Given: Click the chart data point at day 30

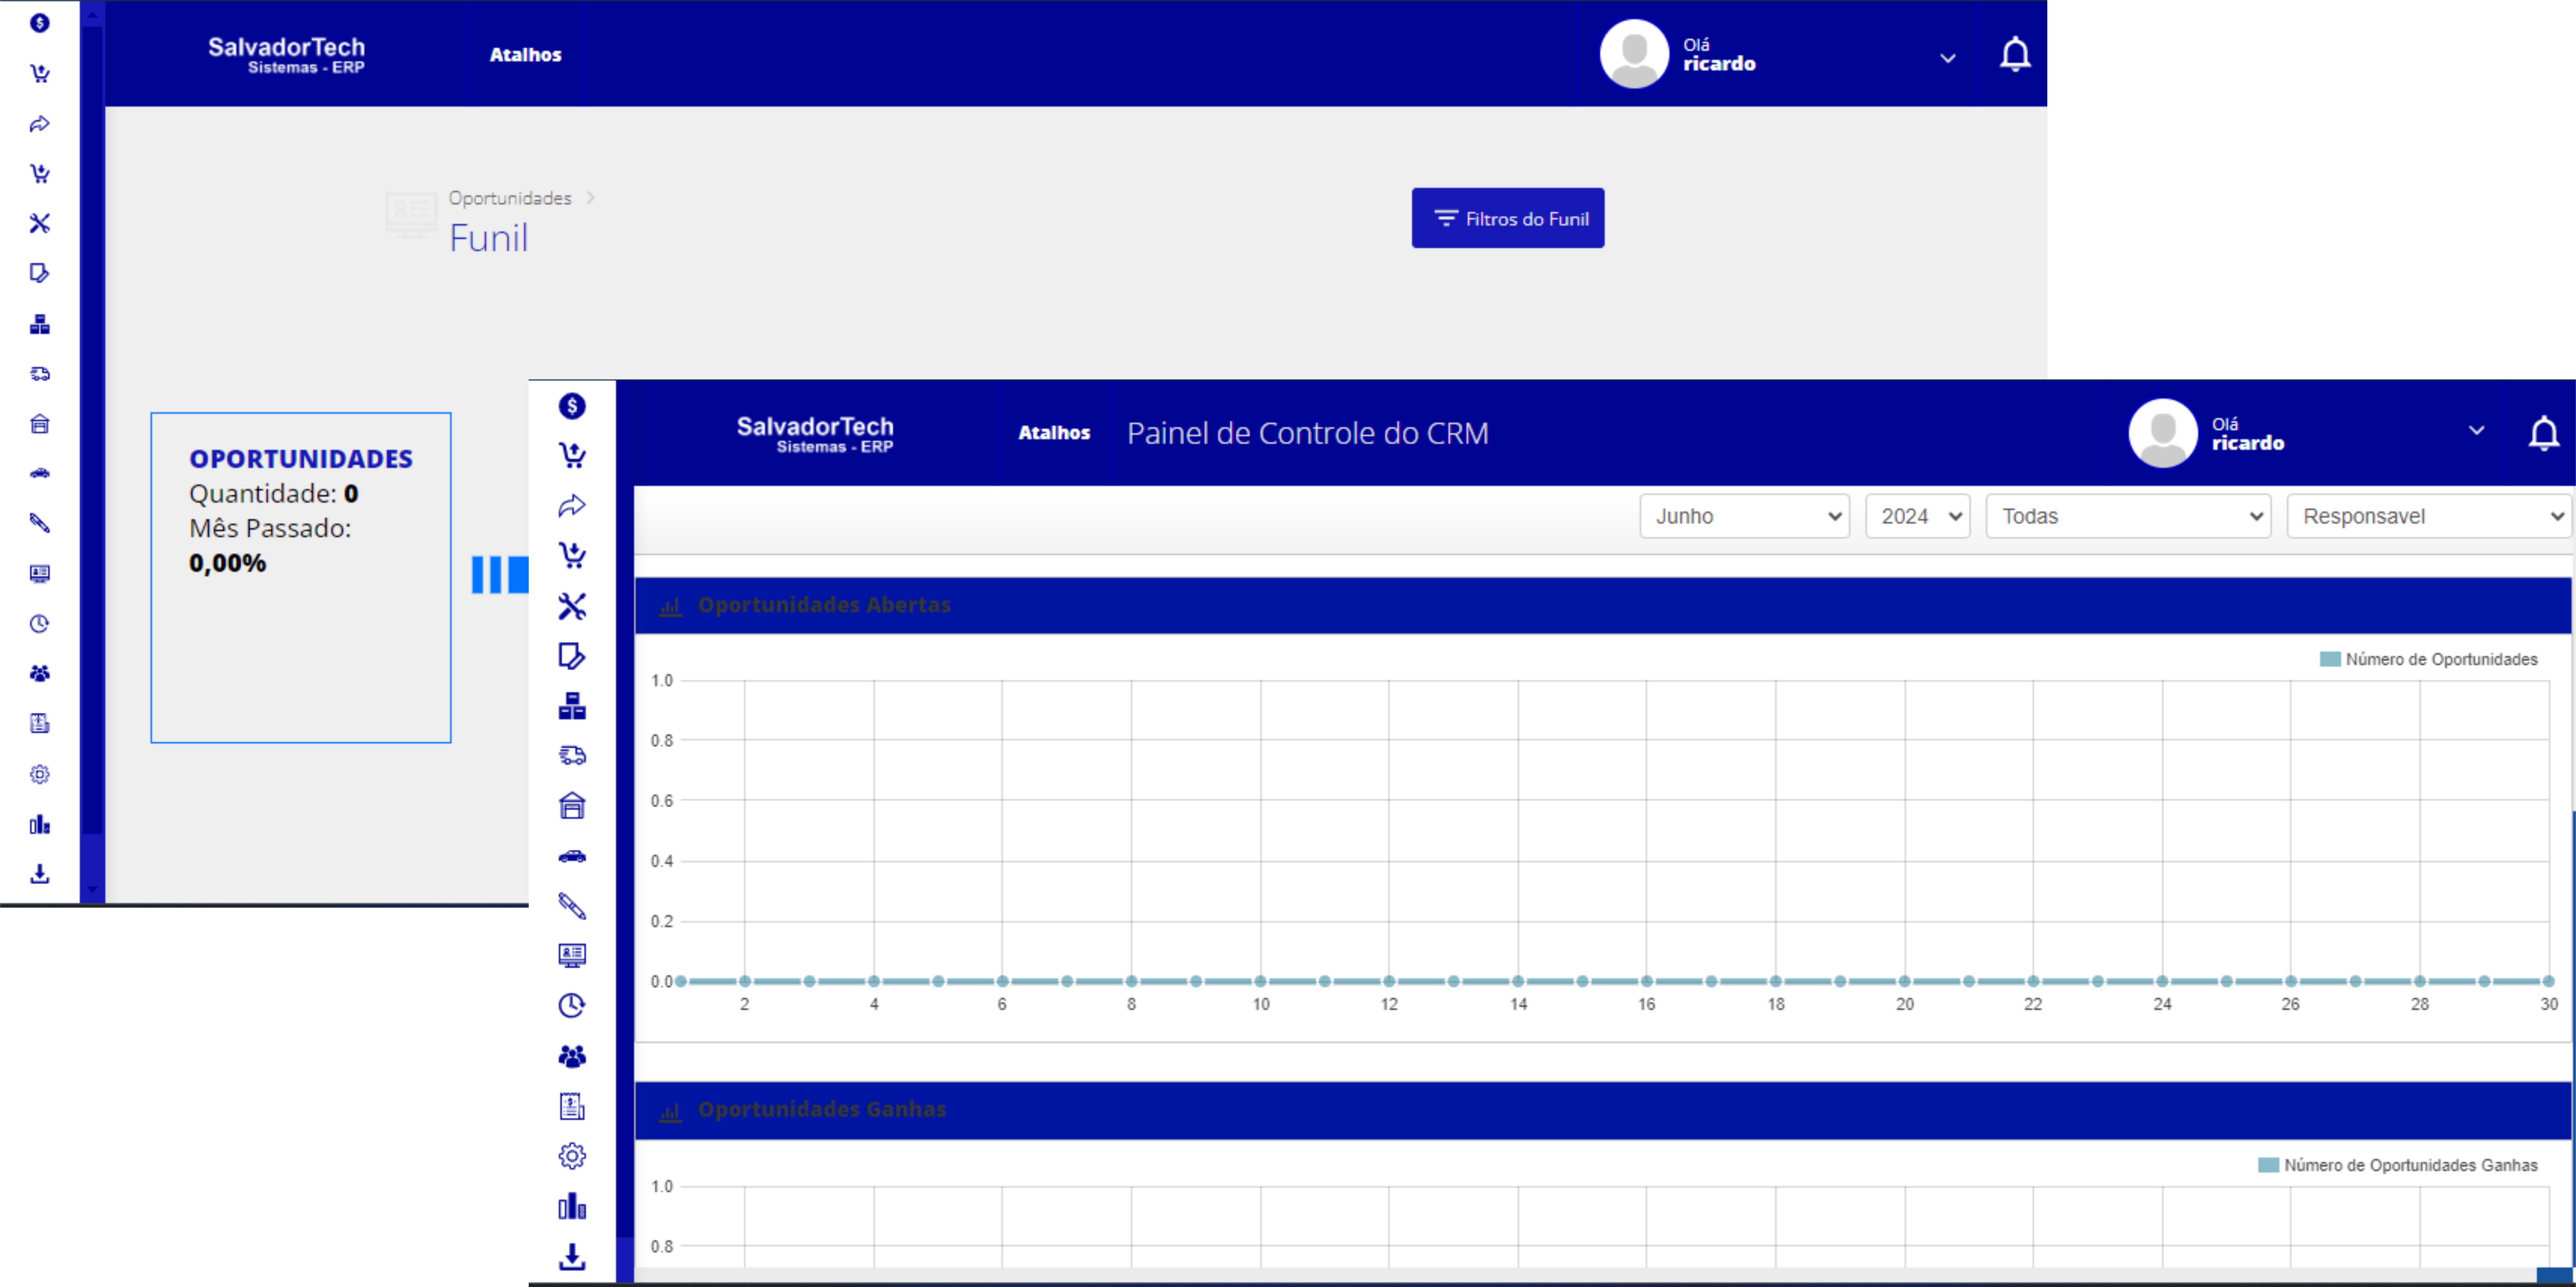Looking at the screenshot, I should [x=2548, y=981].
